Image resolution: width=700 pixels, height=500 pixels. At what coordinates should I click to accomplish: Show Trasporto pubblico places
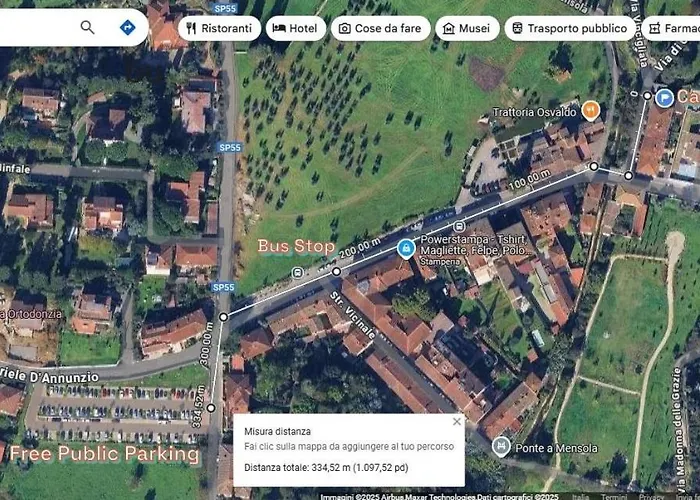point(570,29)
